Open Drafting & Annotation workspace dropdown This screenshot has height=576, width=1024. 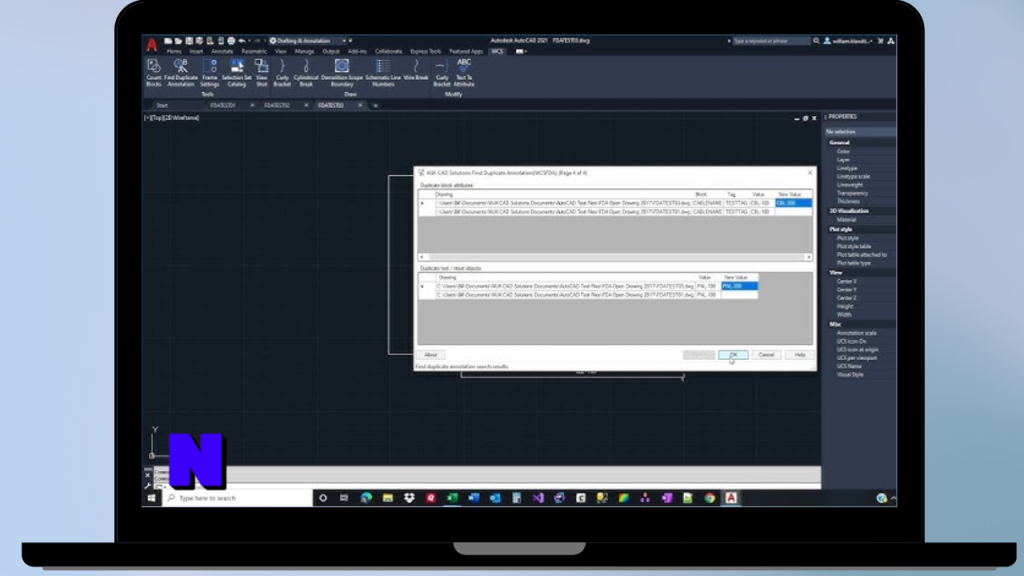pos(308,40)
